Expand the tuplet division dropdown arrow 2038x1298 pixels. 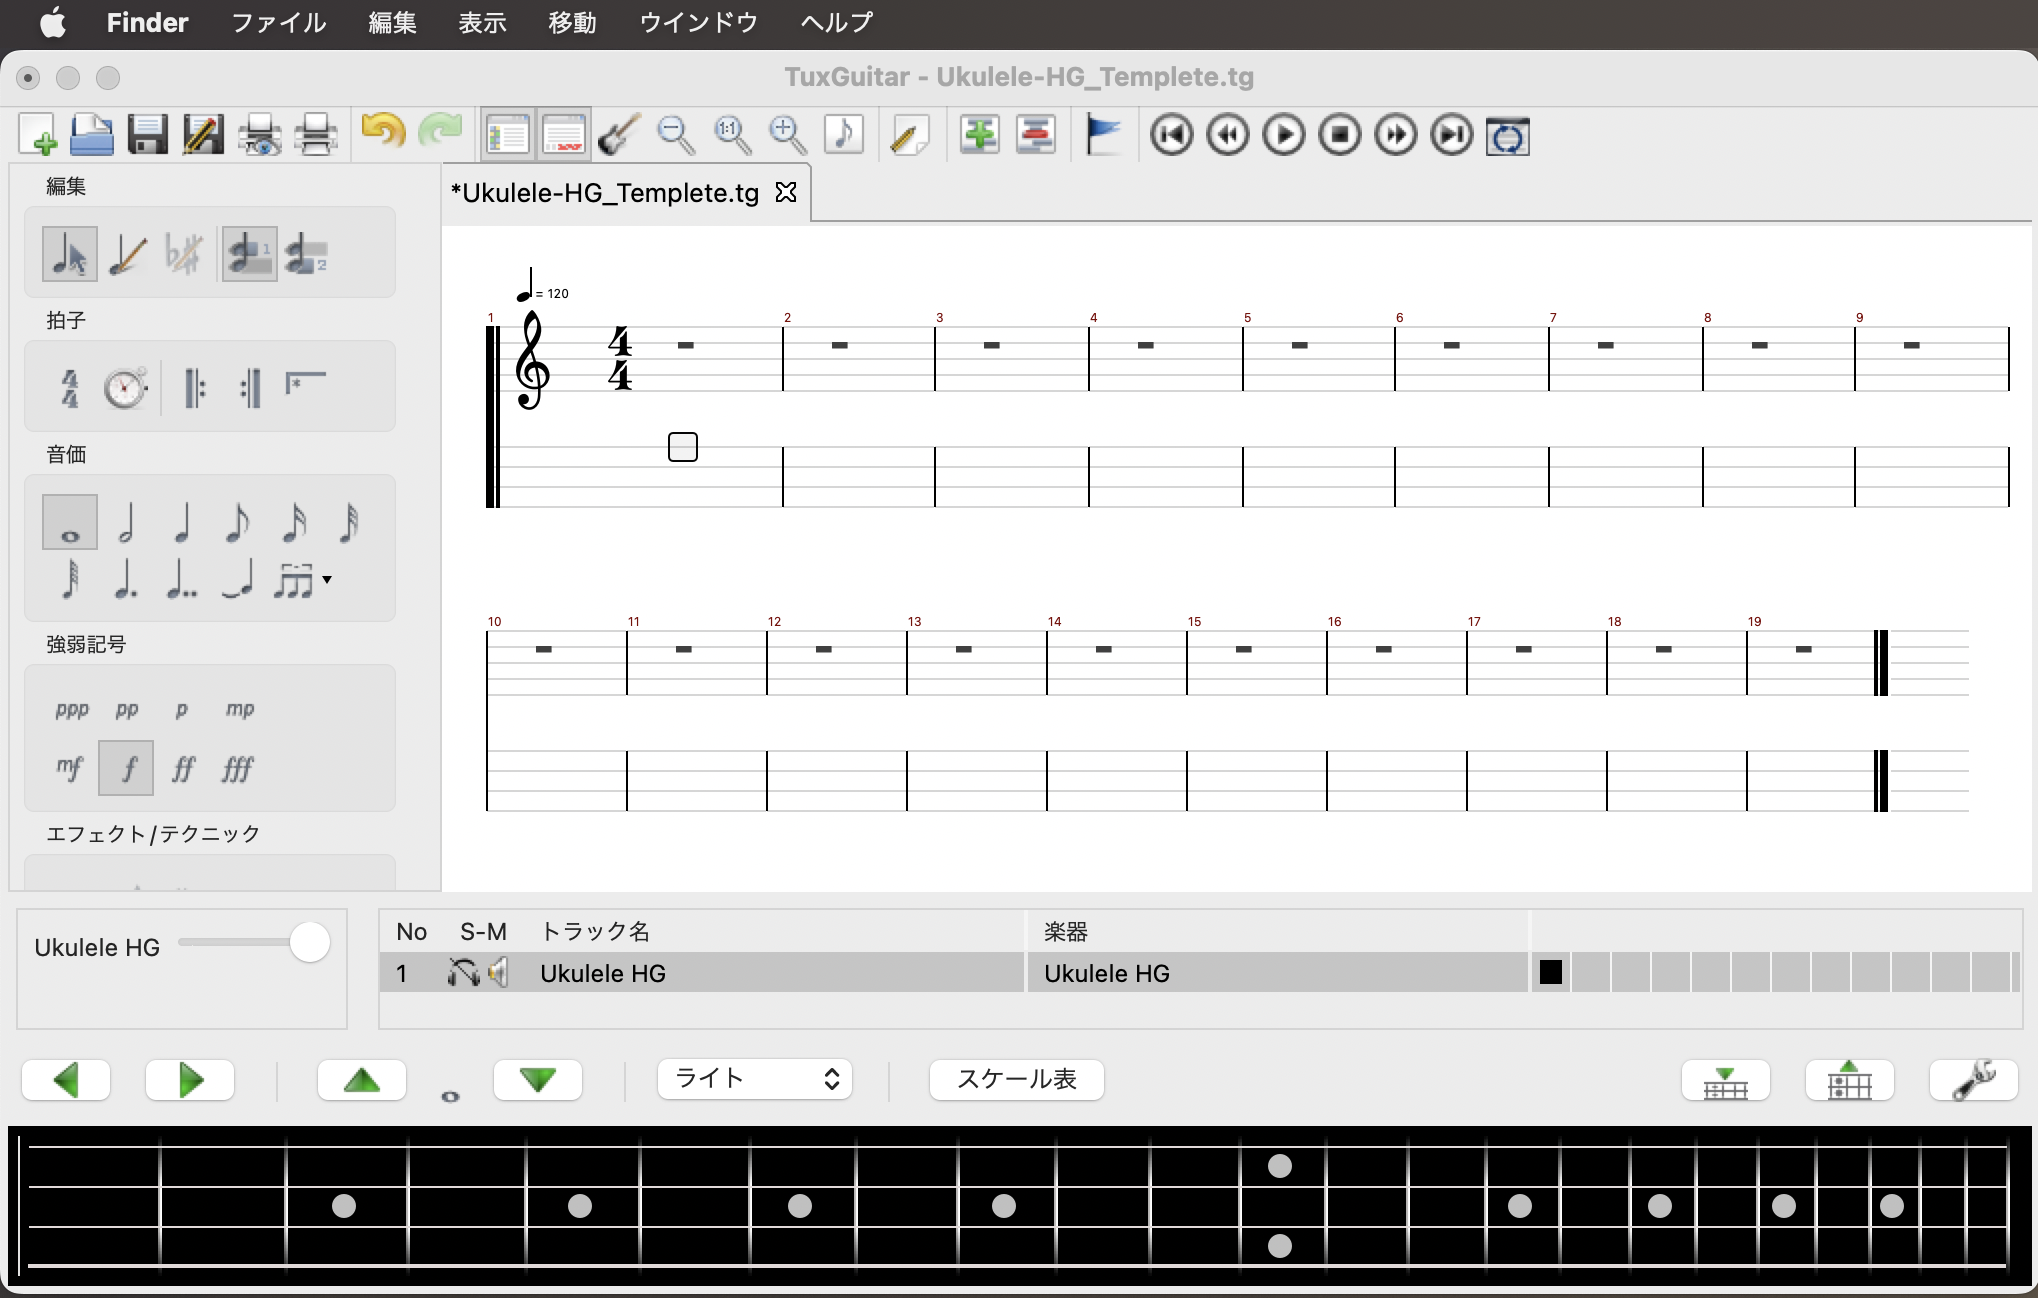tap(327, 580)
